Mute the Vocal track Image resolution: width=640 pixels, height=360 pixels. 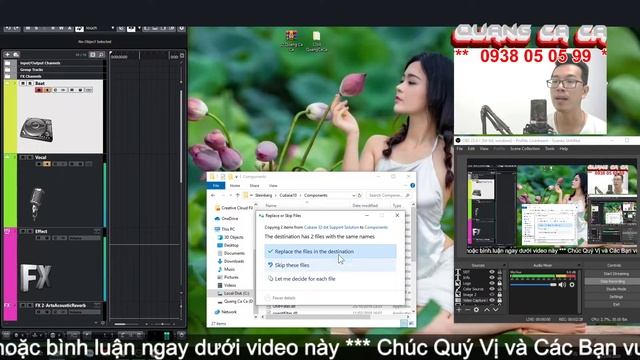click(x=23, y=157)
